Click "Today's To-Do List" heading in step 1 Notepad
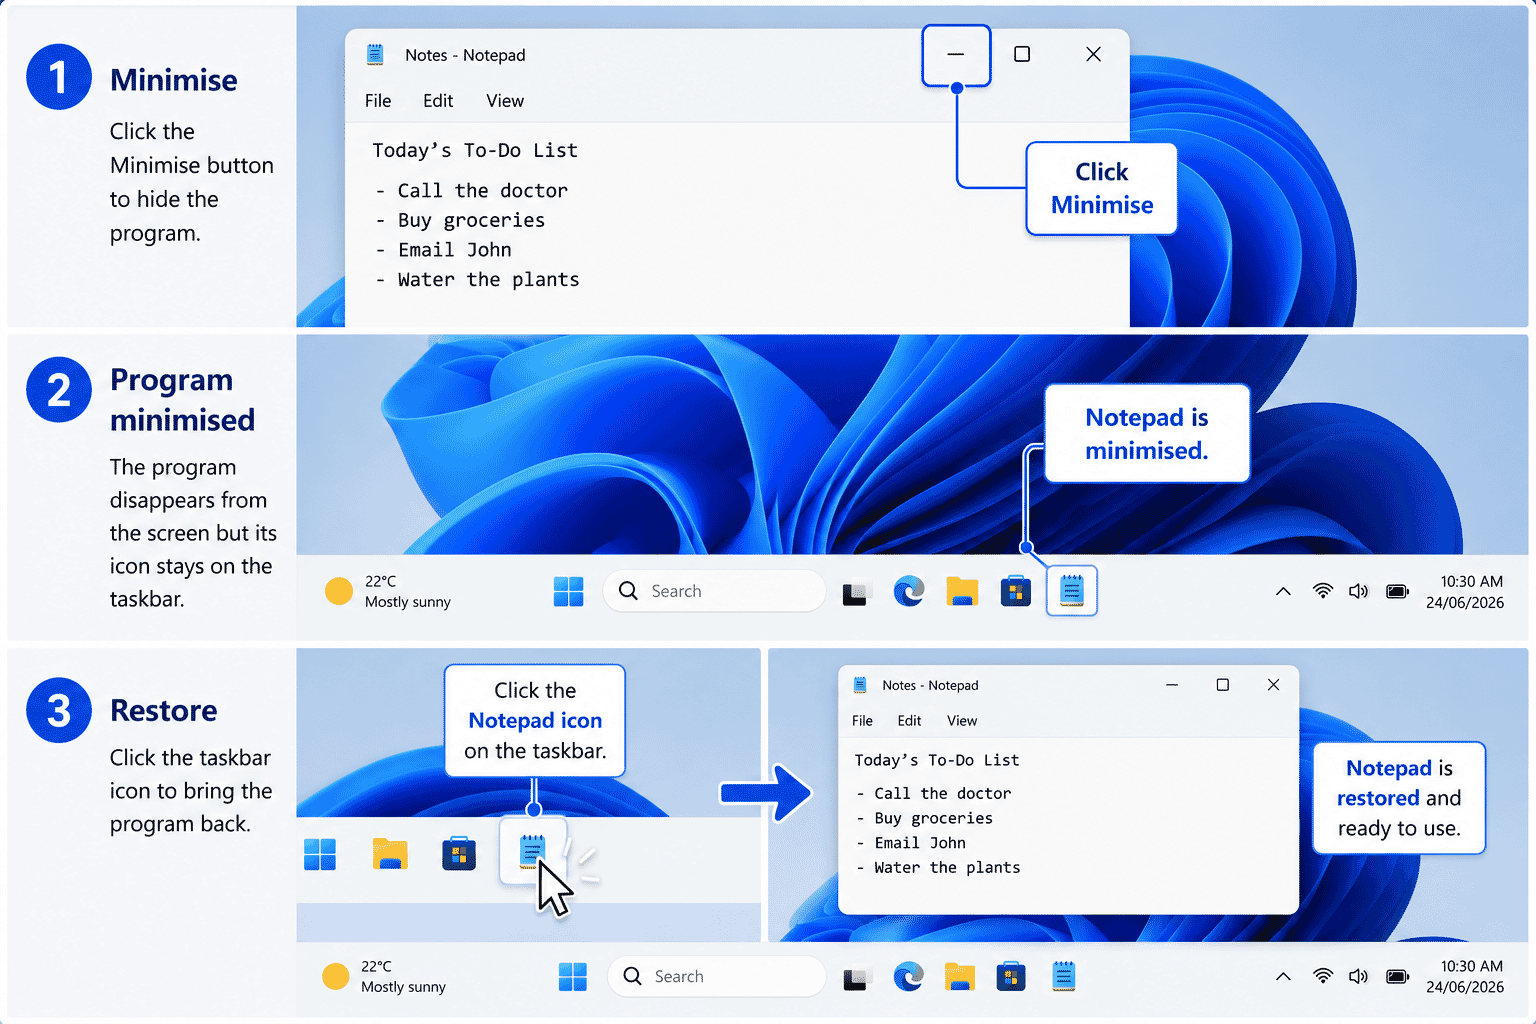 tap(475, 150)
